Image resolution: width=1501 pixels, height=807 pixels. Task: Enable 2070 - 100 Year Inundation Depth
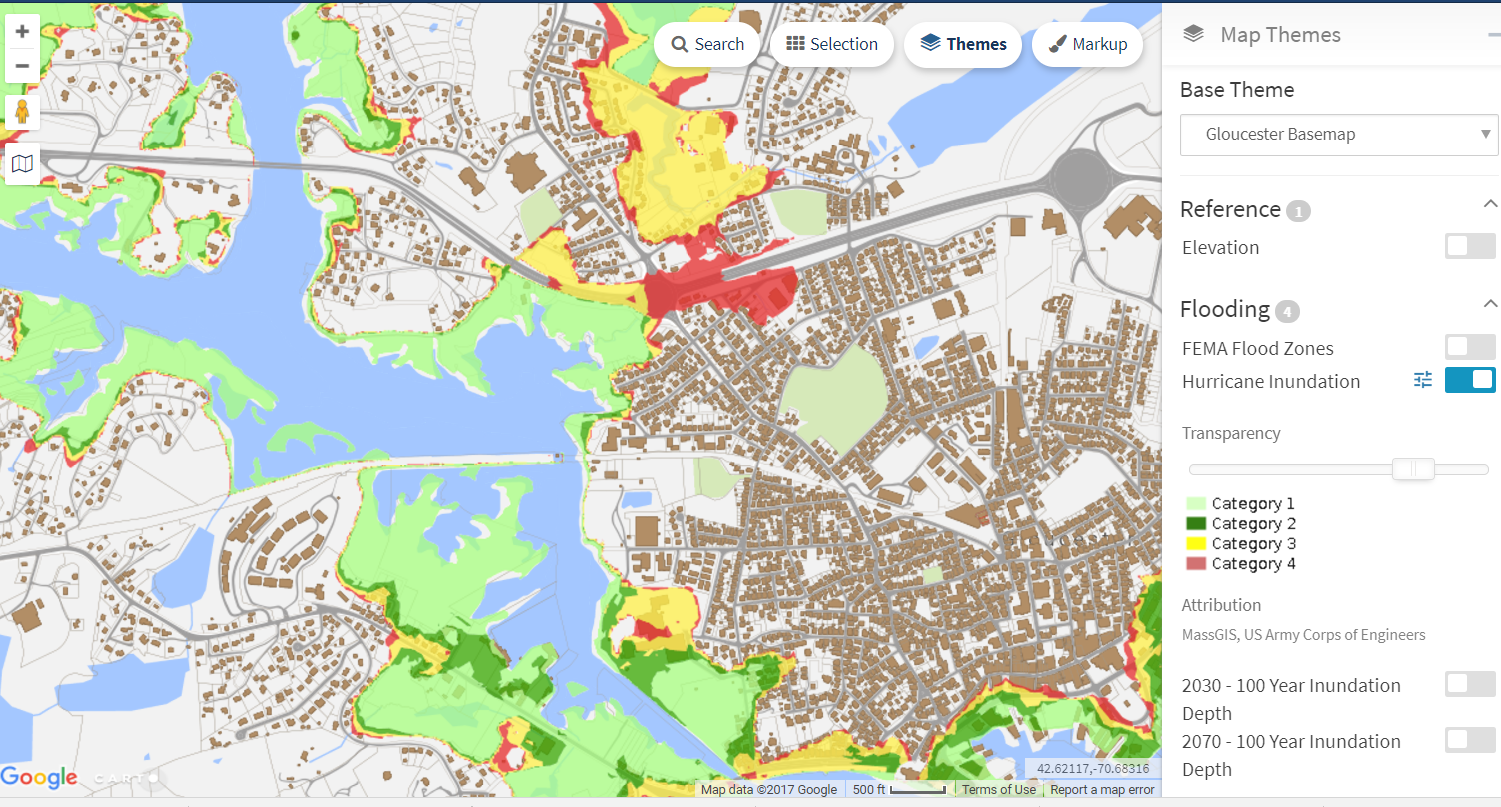click(1470, 740)
